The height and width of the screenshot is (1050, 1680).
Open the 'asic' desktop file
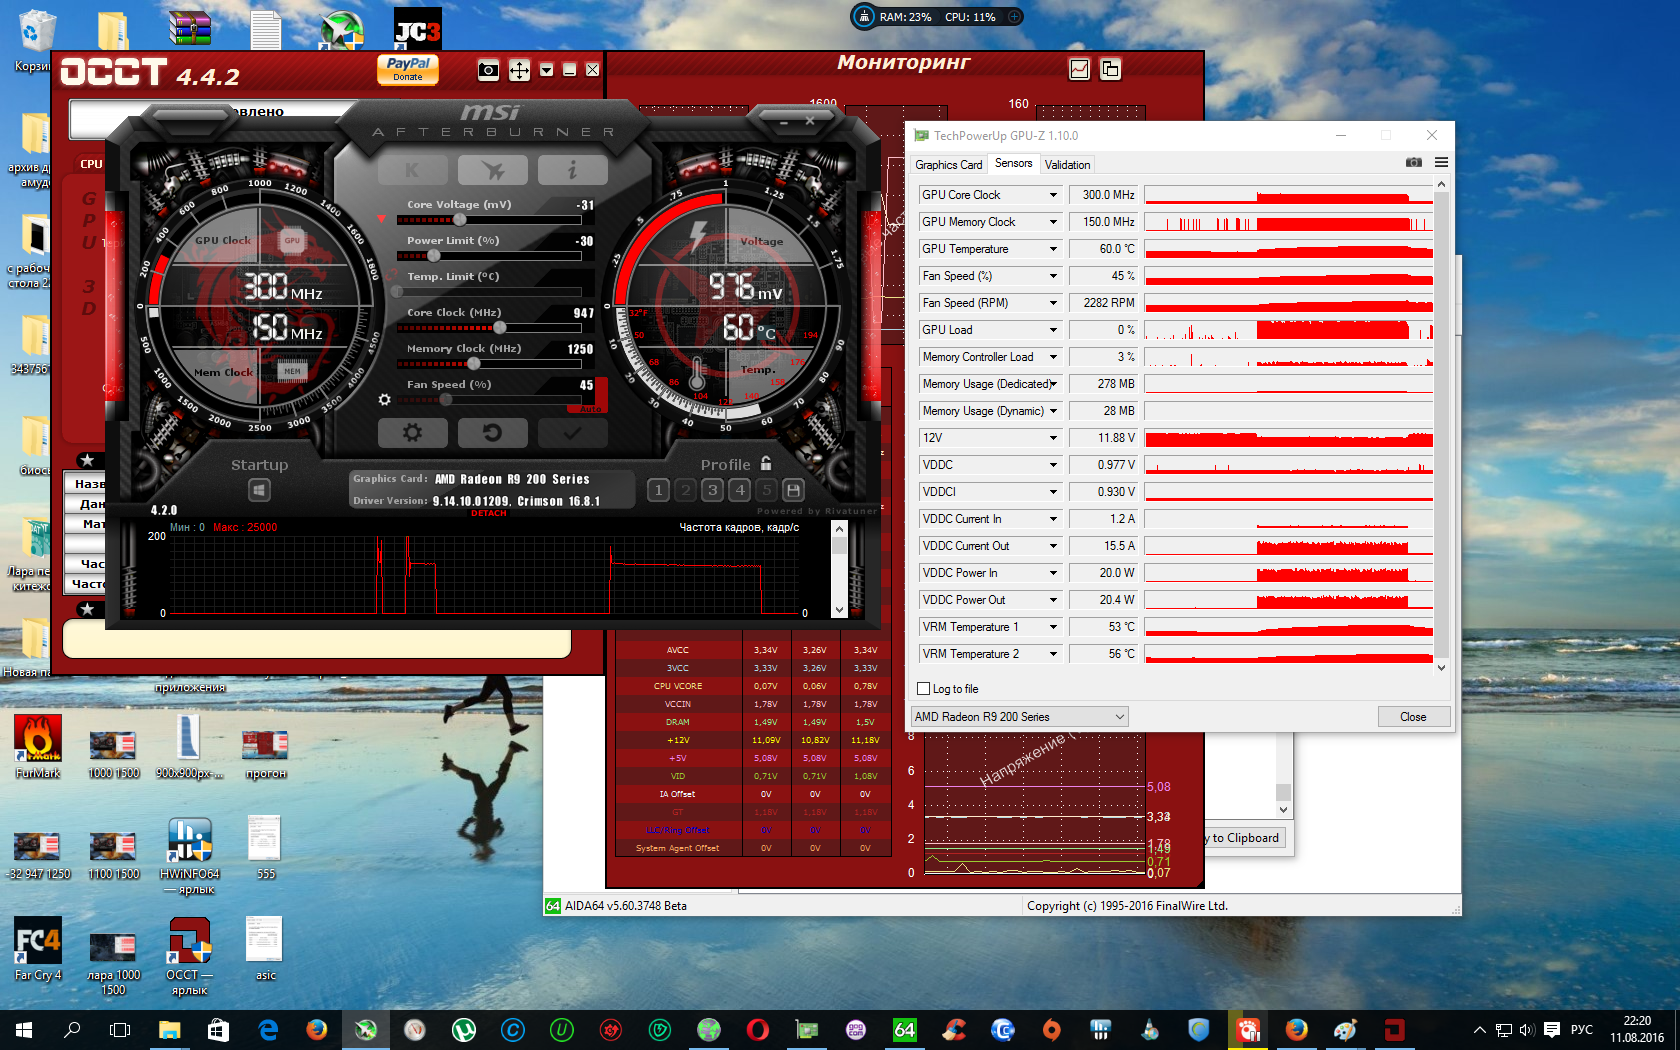pyautogui.click(x=265, y=949)
